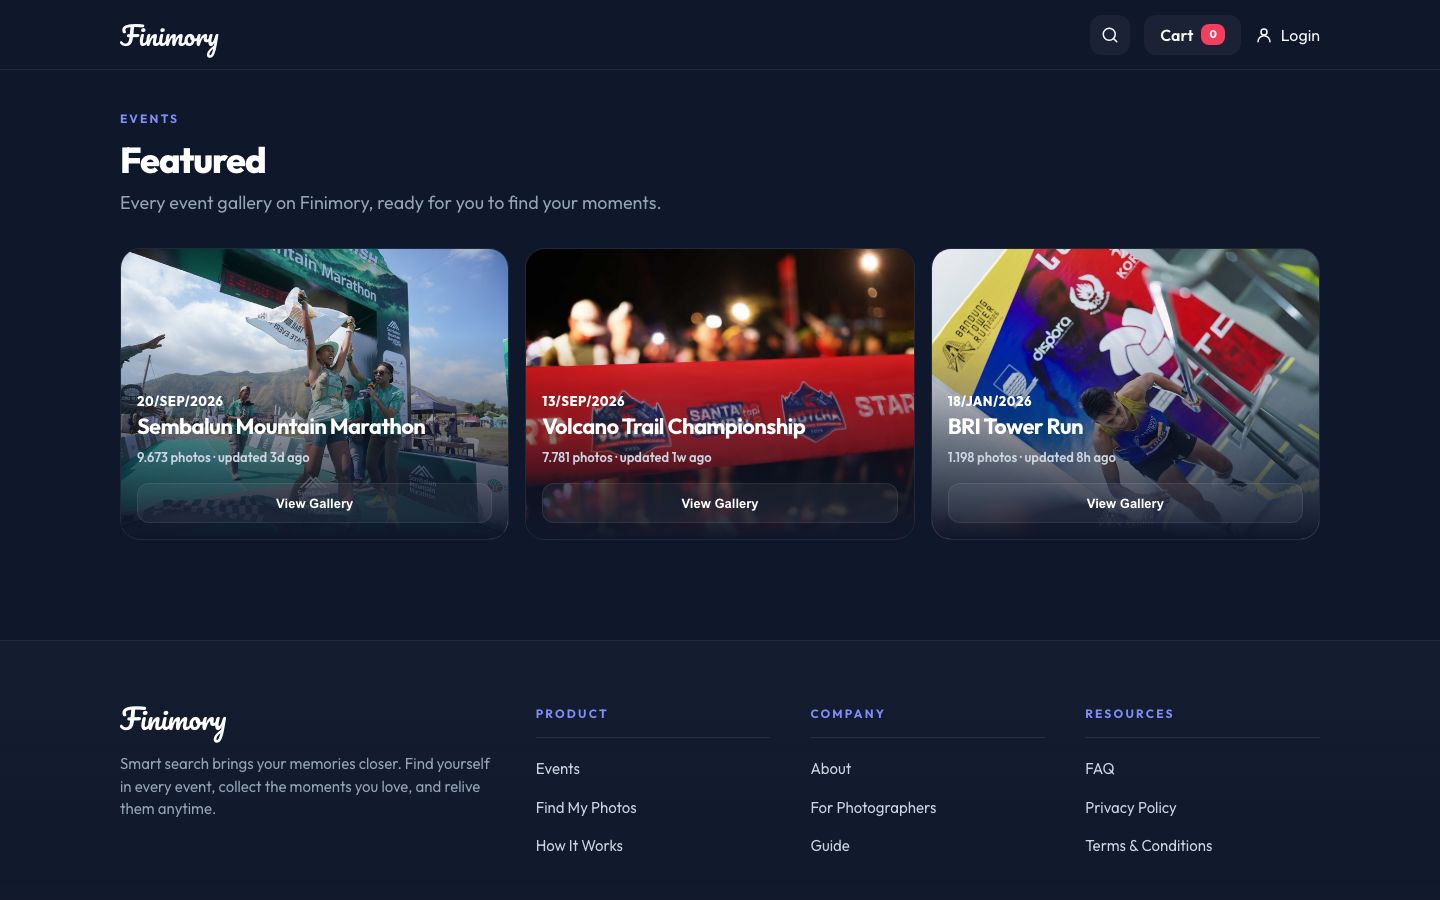Click '7.781 photos · updated 1w ago' text
The image size is (1440, 900).
(627, 457)
